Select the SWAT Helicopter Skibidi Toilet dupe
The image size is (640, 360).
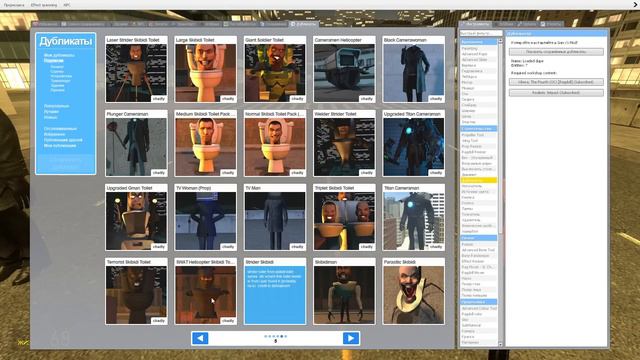click(x=206, y=291)
